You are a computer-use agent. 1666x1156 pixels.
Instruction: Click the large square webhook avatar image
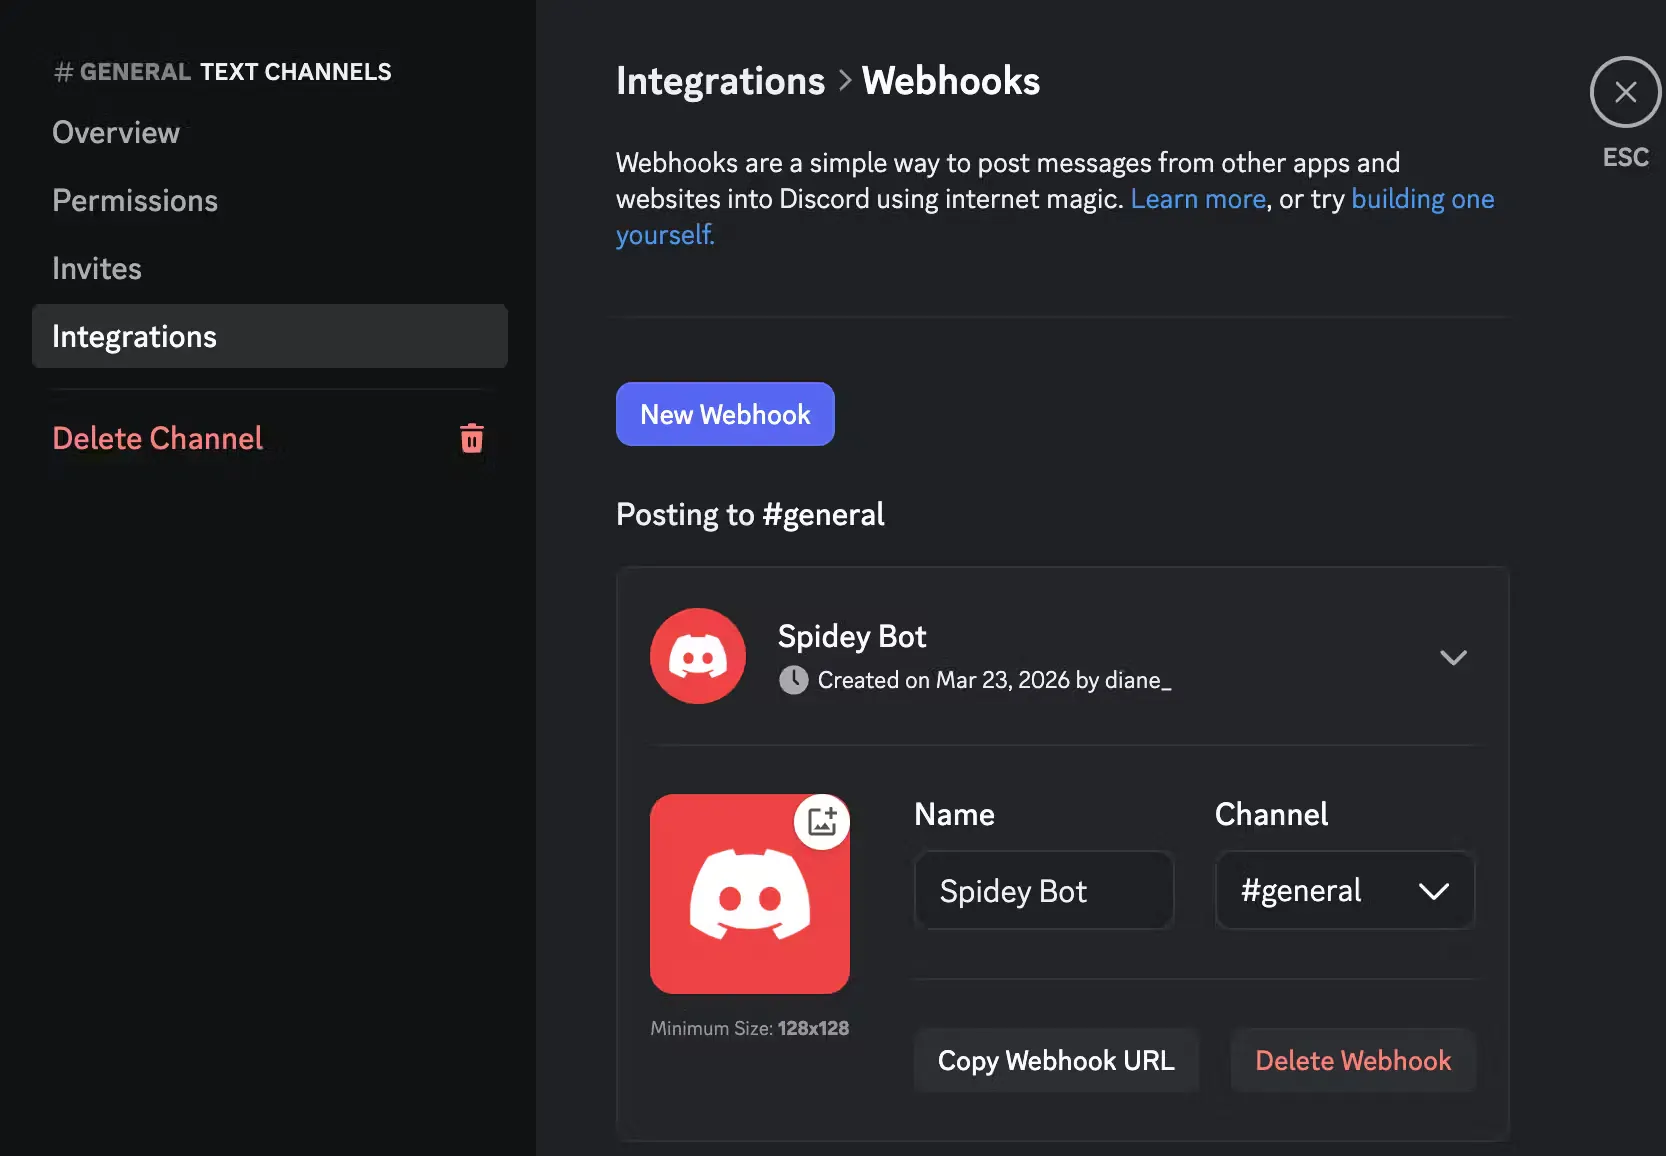point(750,894)
